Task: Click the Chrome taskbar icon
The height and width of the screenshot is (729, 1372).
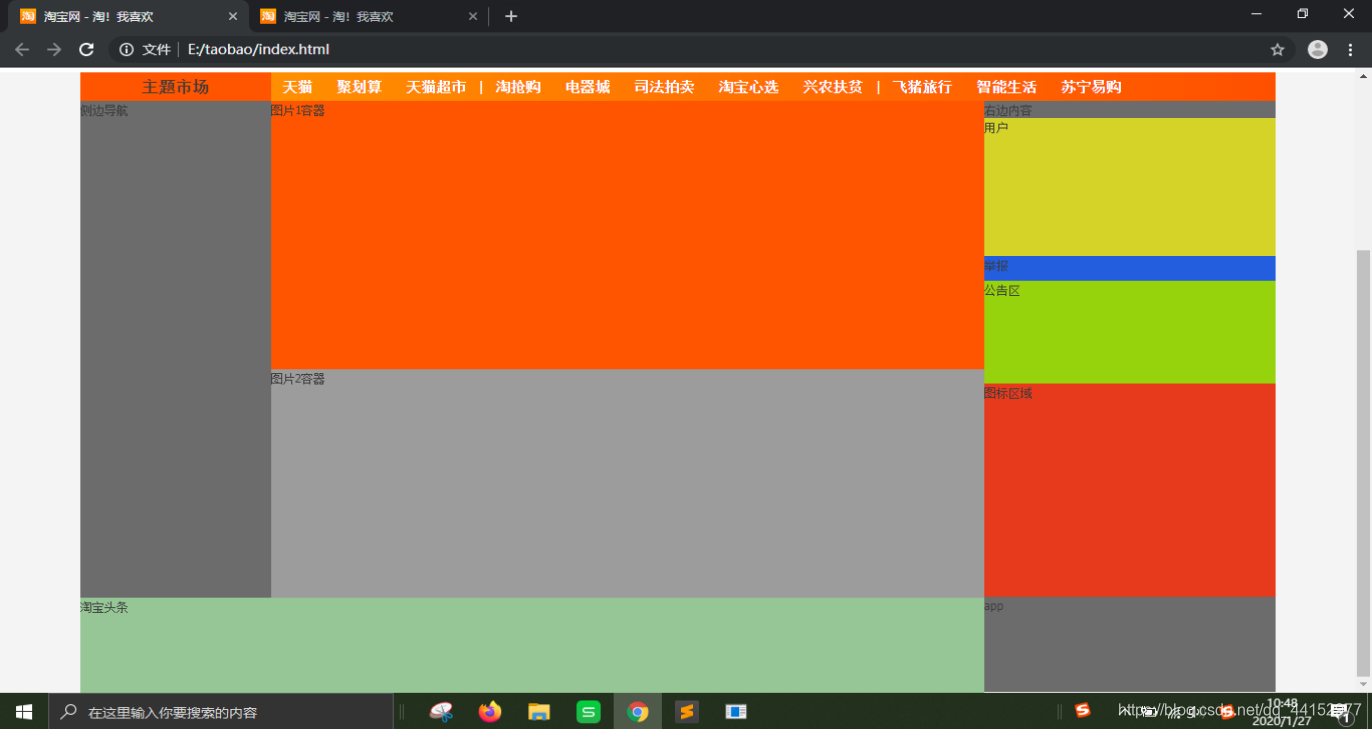Action: pyautogui.click(x=637, y=712)
